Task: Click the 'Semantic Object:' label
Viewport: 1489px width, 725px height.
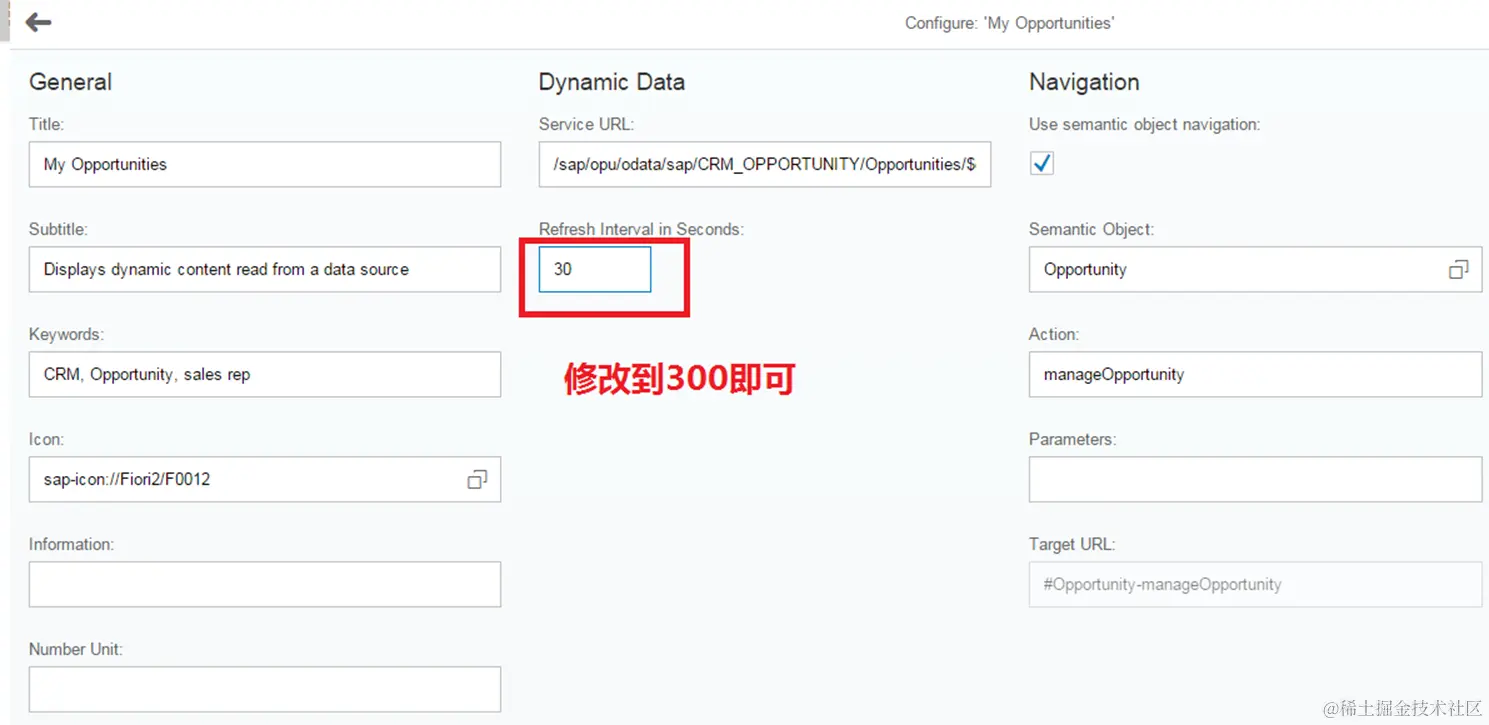Action: [x=1091, y=229]
